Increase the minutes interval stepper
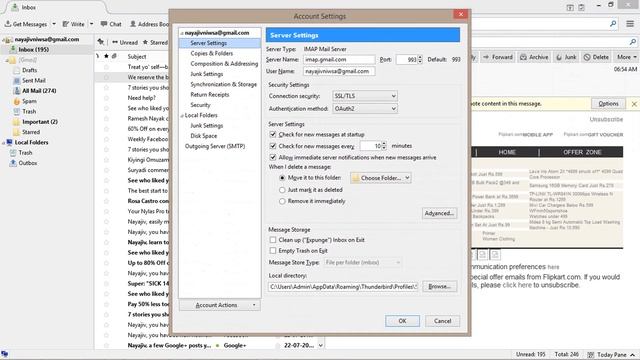 tap(384, 144)
